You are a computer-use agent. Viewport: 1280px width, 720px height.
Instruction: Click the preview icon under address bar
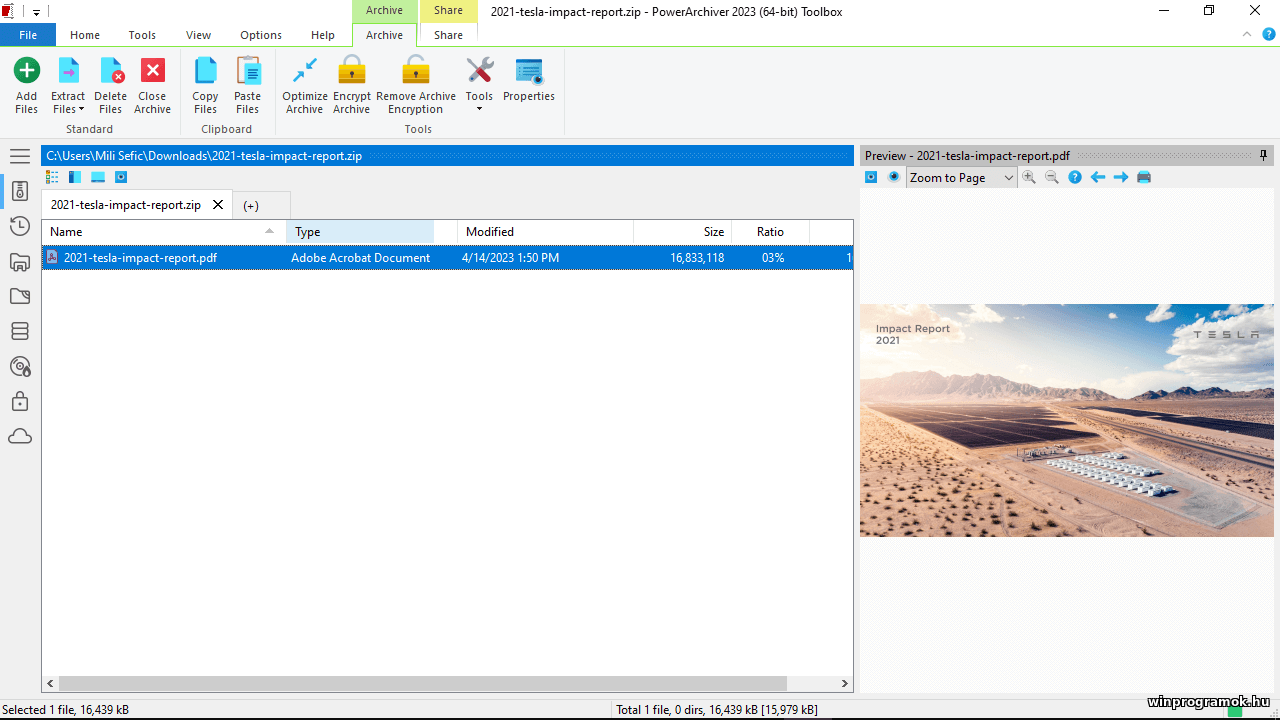pos(121,177)
